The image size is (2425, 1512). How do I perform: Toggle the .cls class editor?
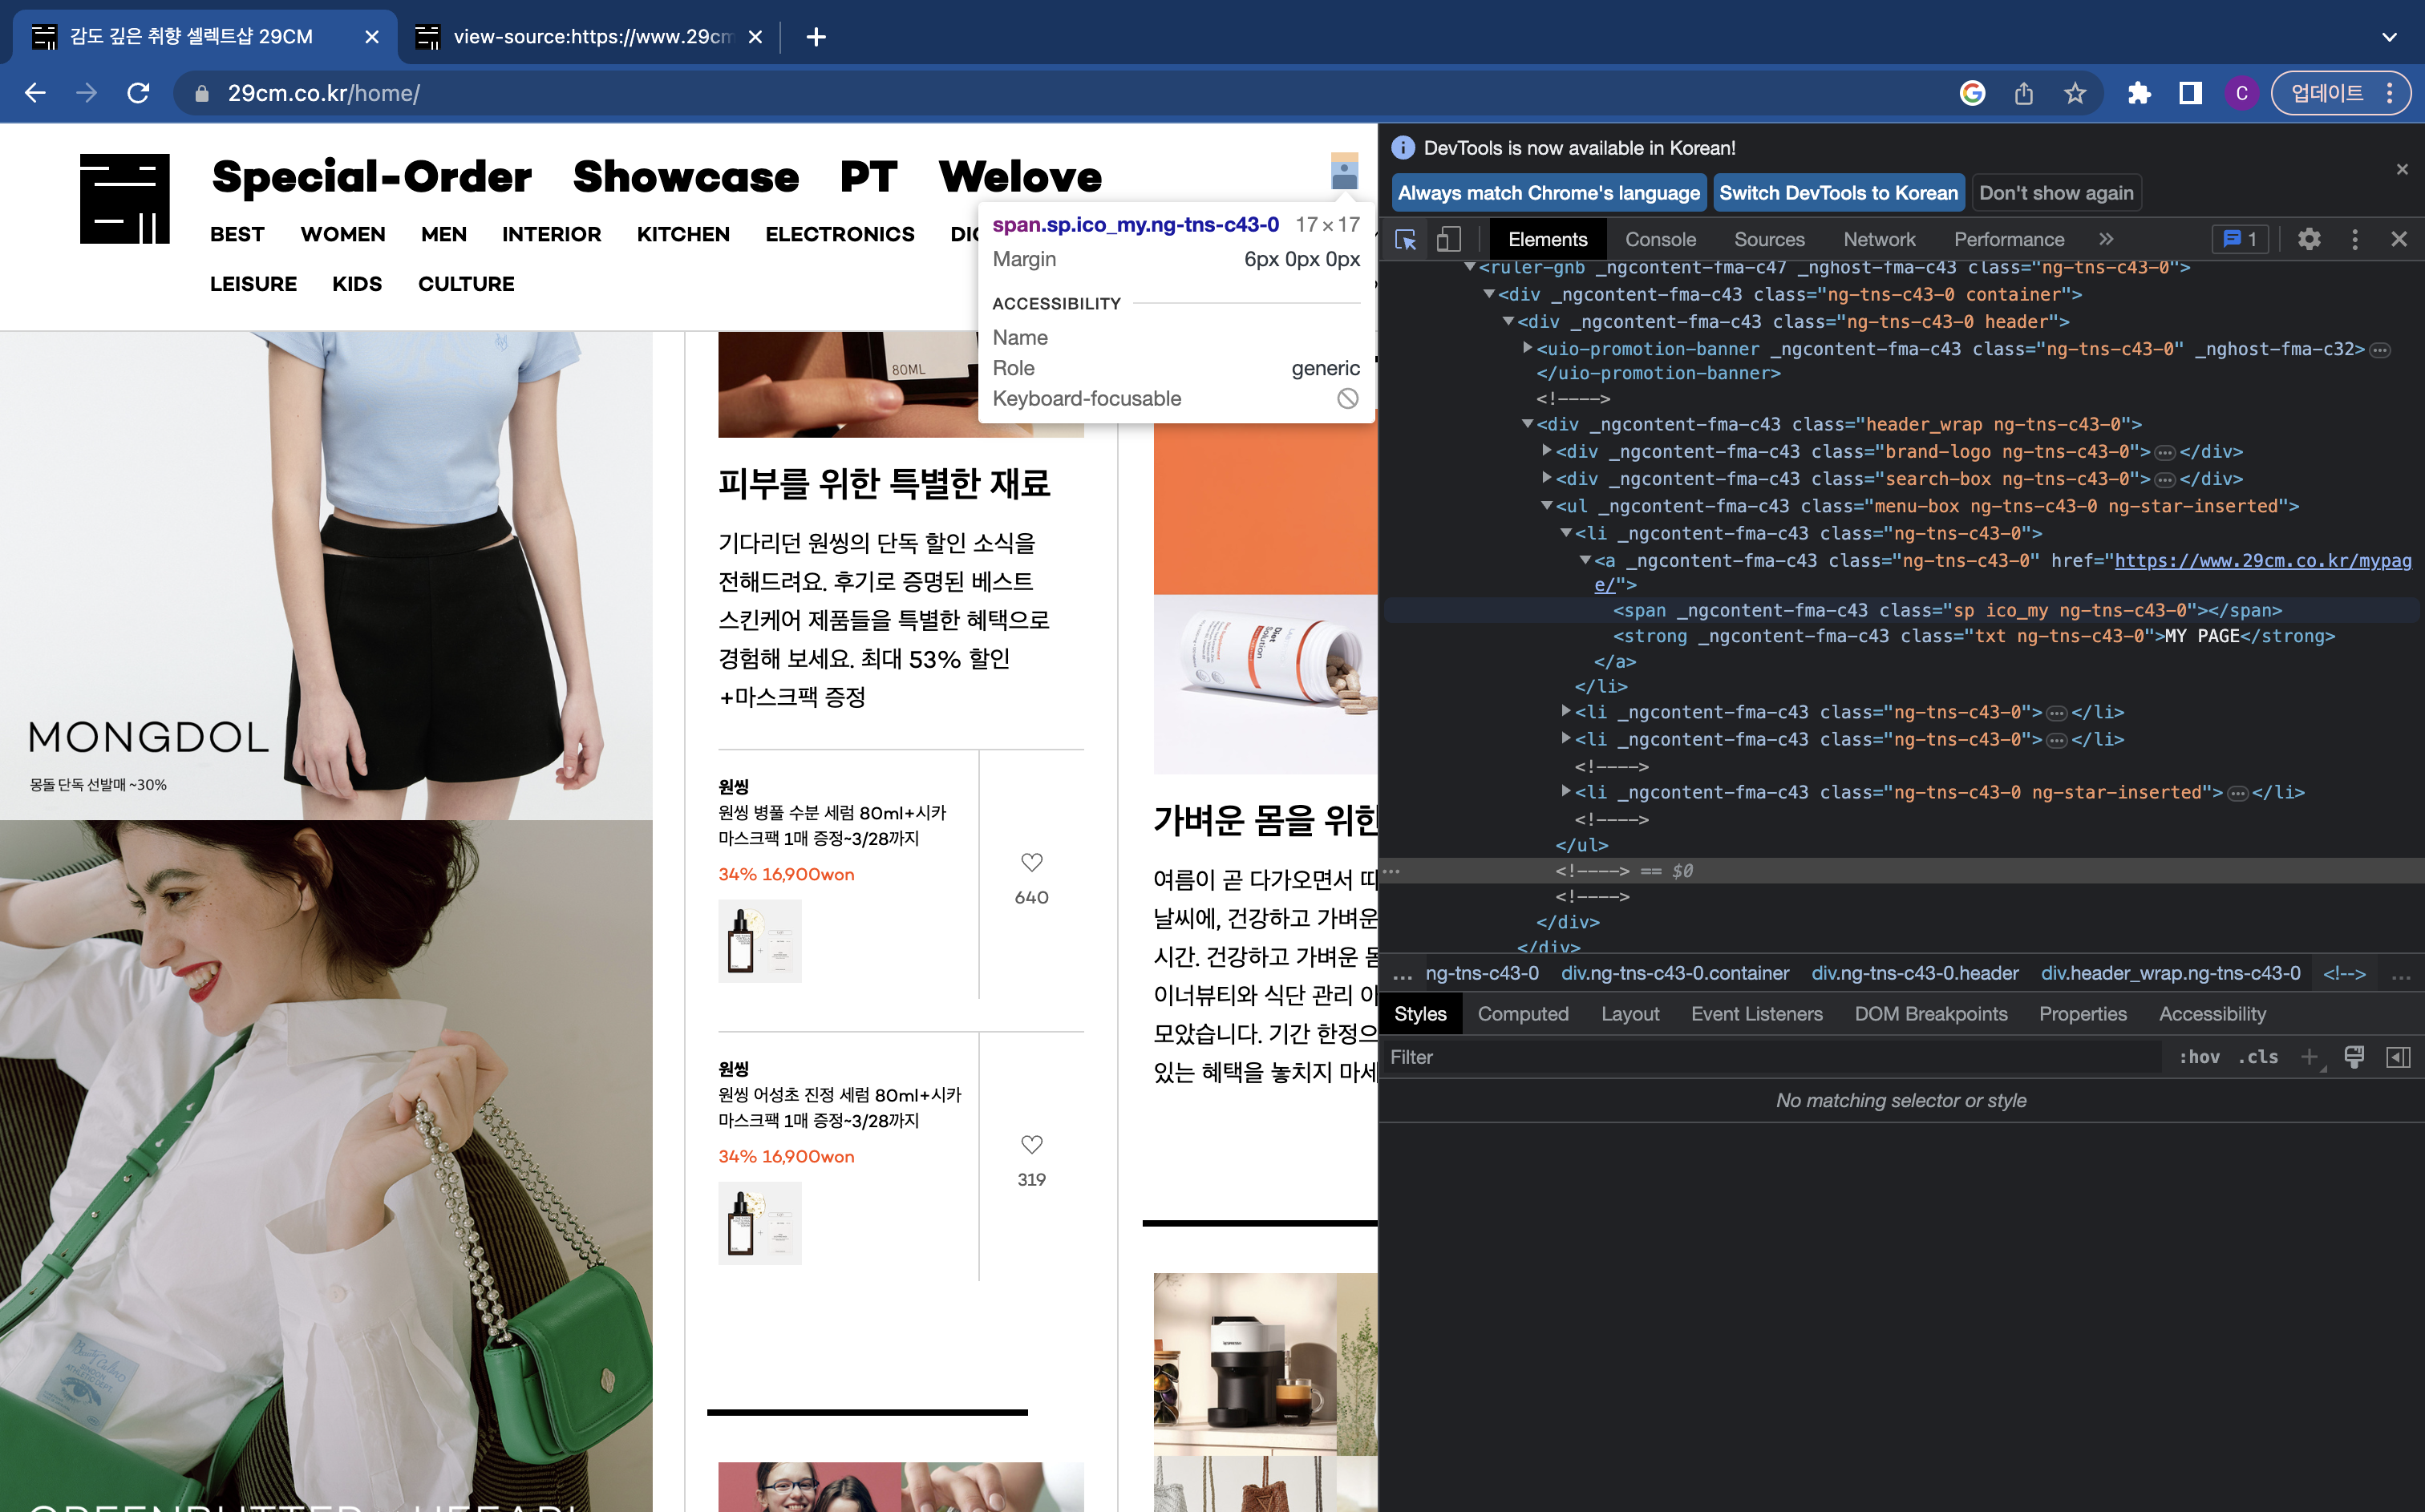[x=2258, y=1057]
